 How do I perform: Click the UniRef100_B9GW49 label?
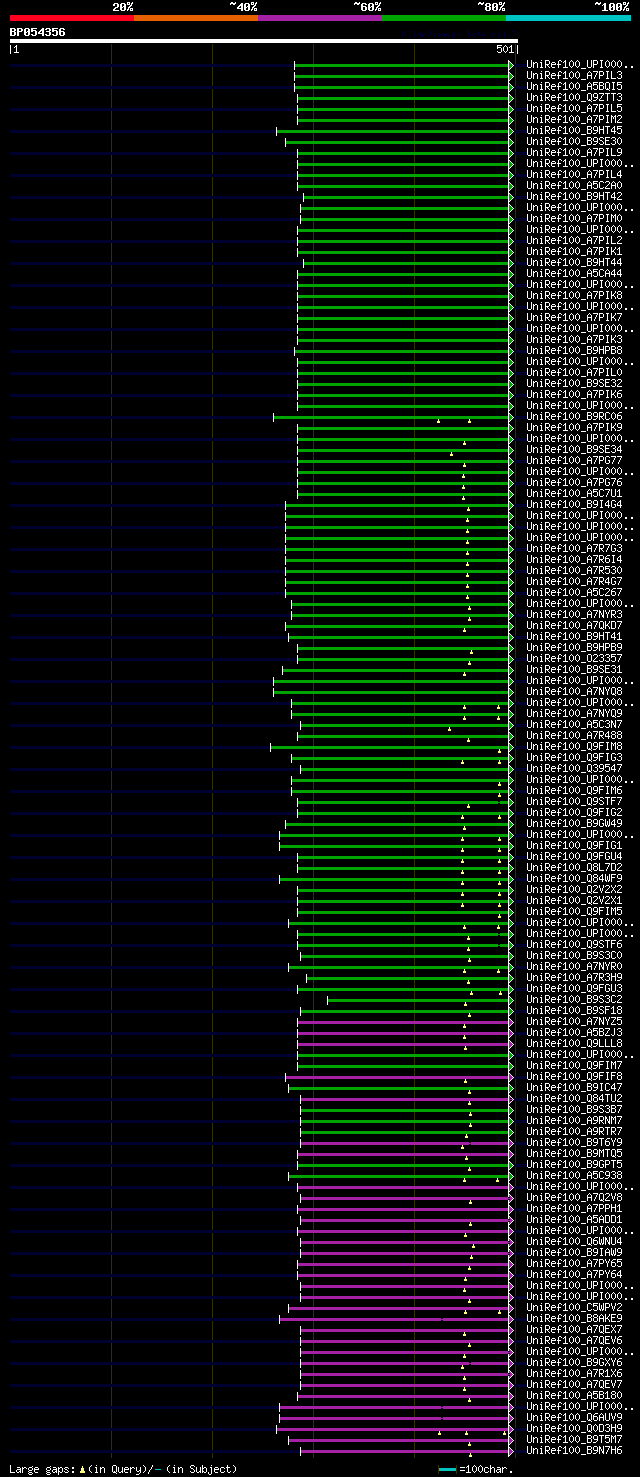click(x=574, y=823)
